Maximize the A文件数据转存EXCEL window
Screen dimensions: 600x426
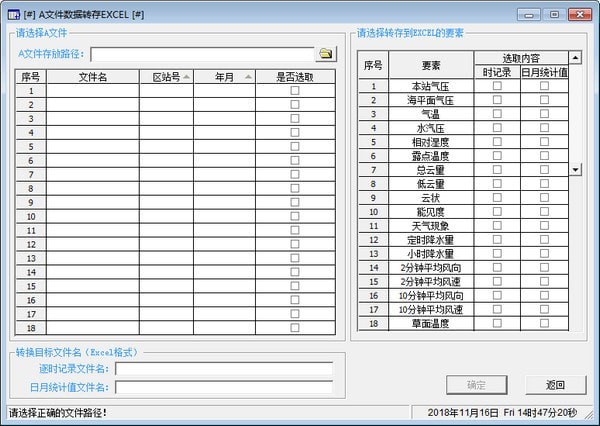pos(554,15)
